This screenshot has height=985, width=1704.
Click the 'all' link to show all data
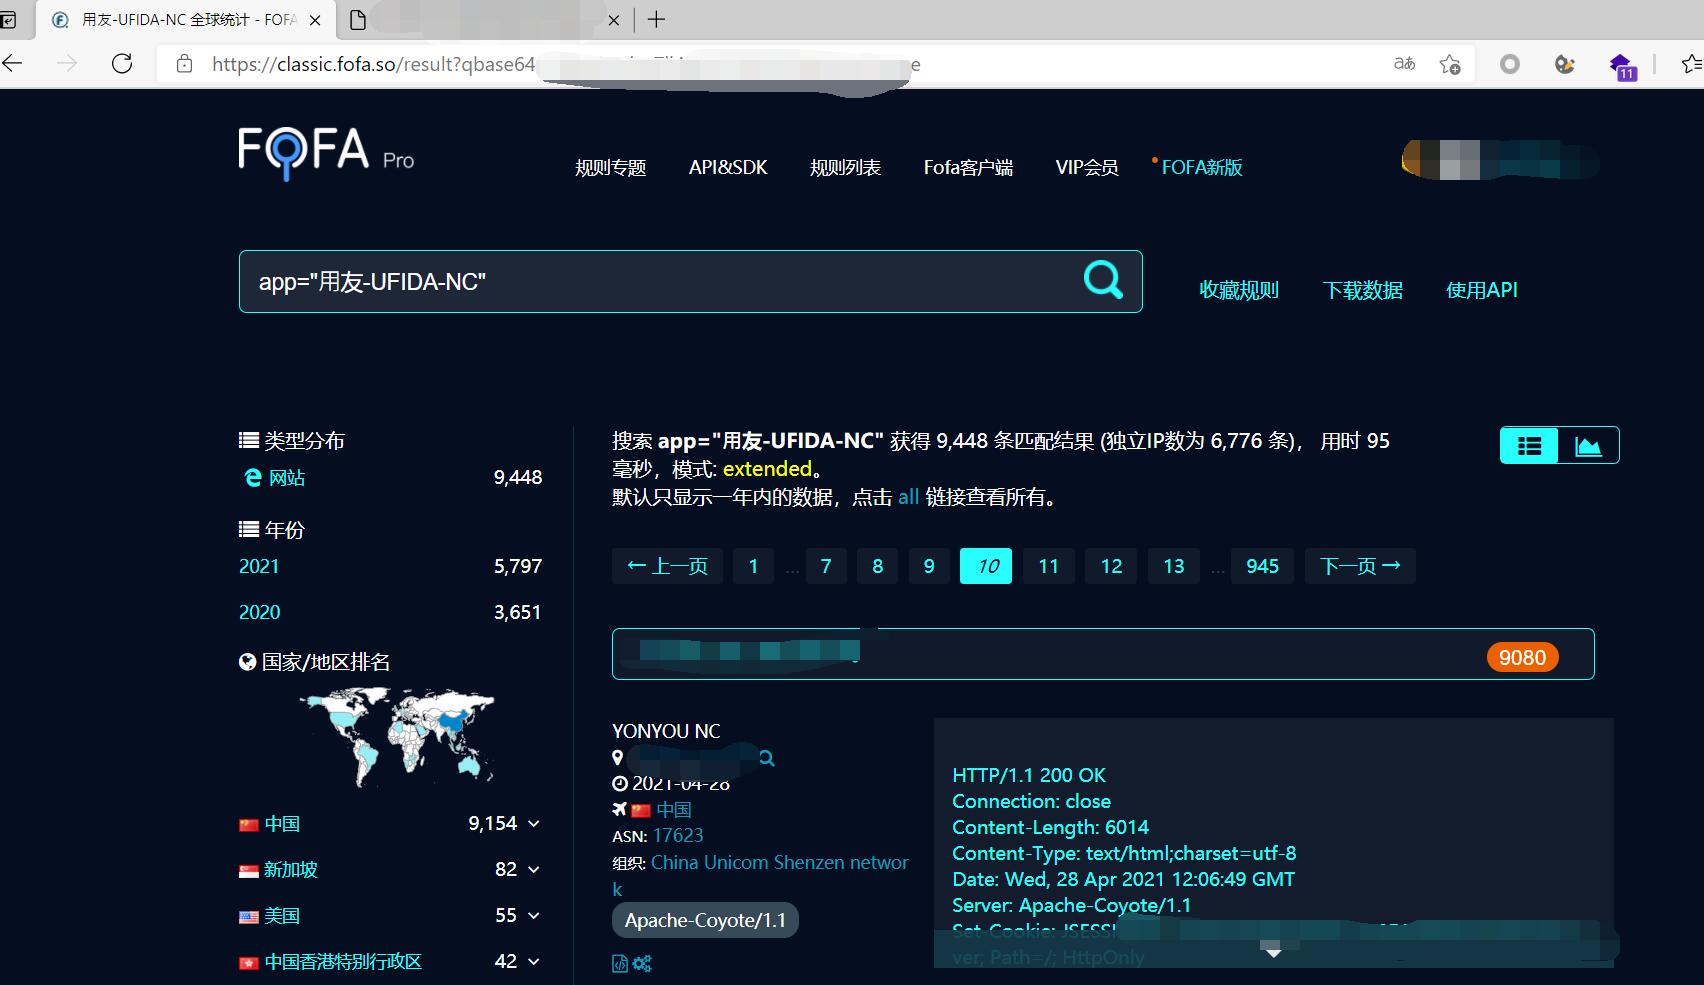click(907, 497)
